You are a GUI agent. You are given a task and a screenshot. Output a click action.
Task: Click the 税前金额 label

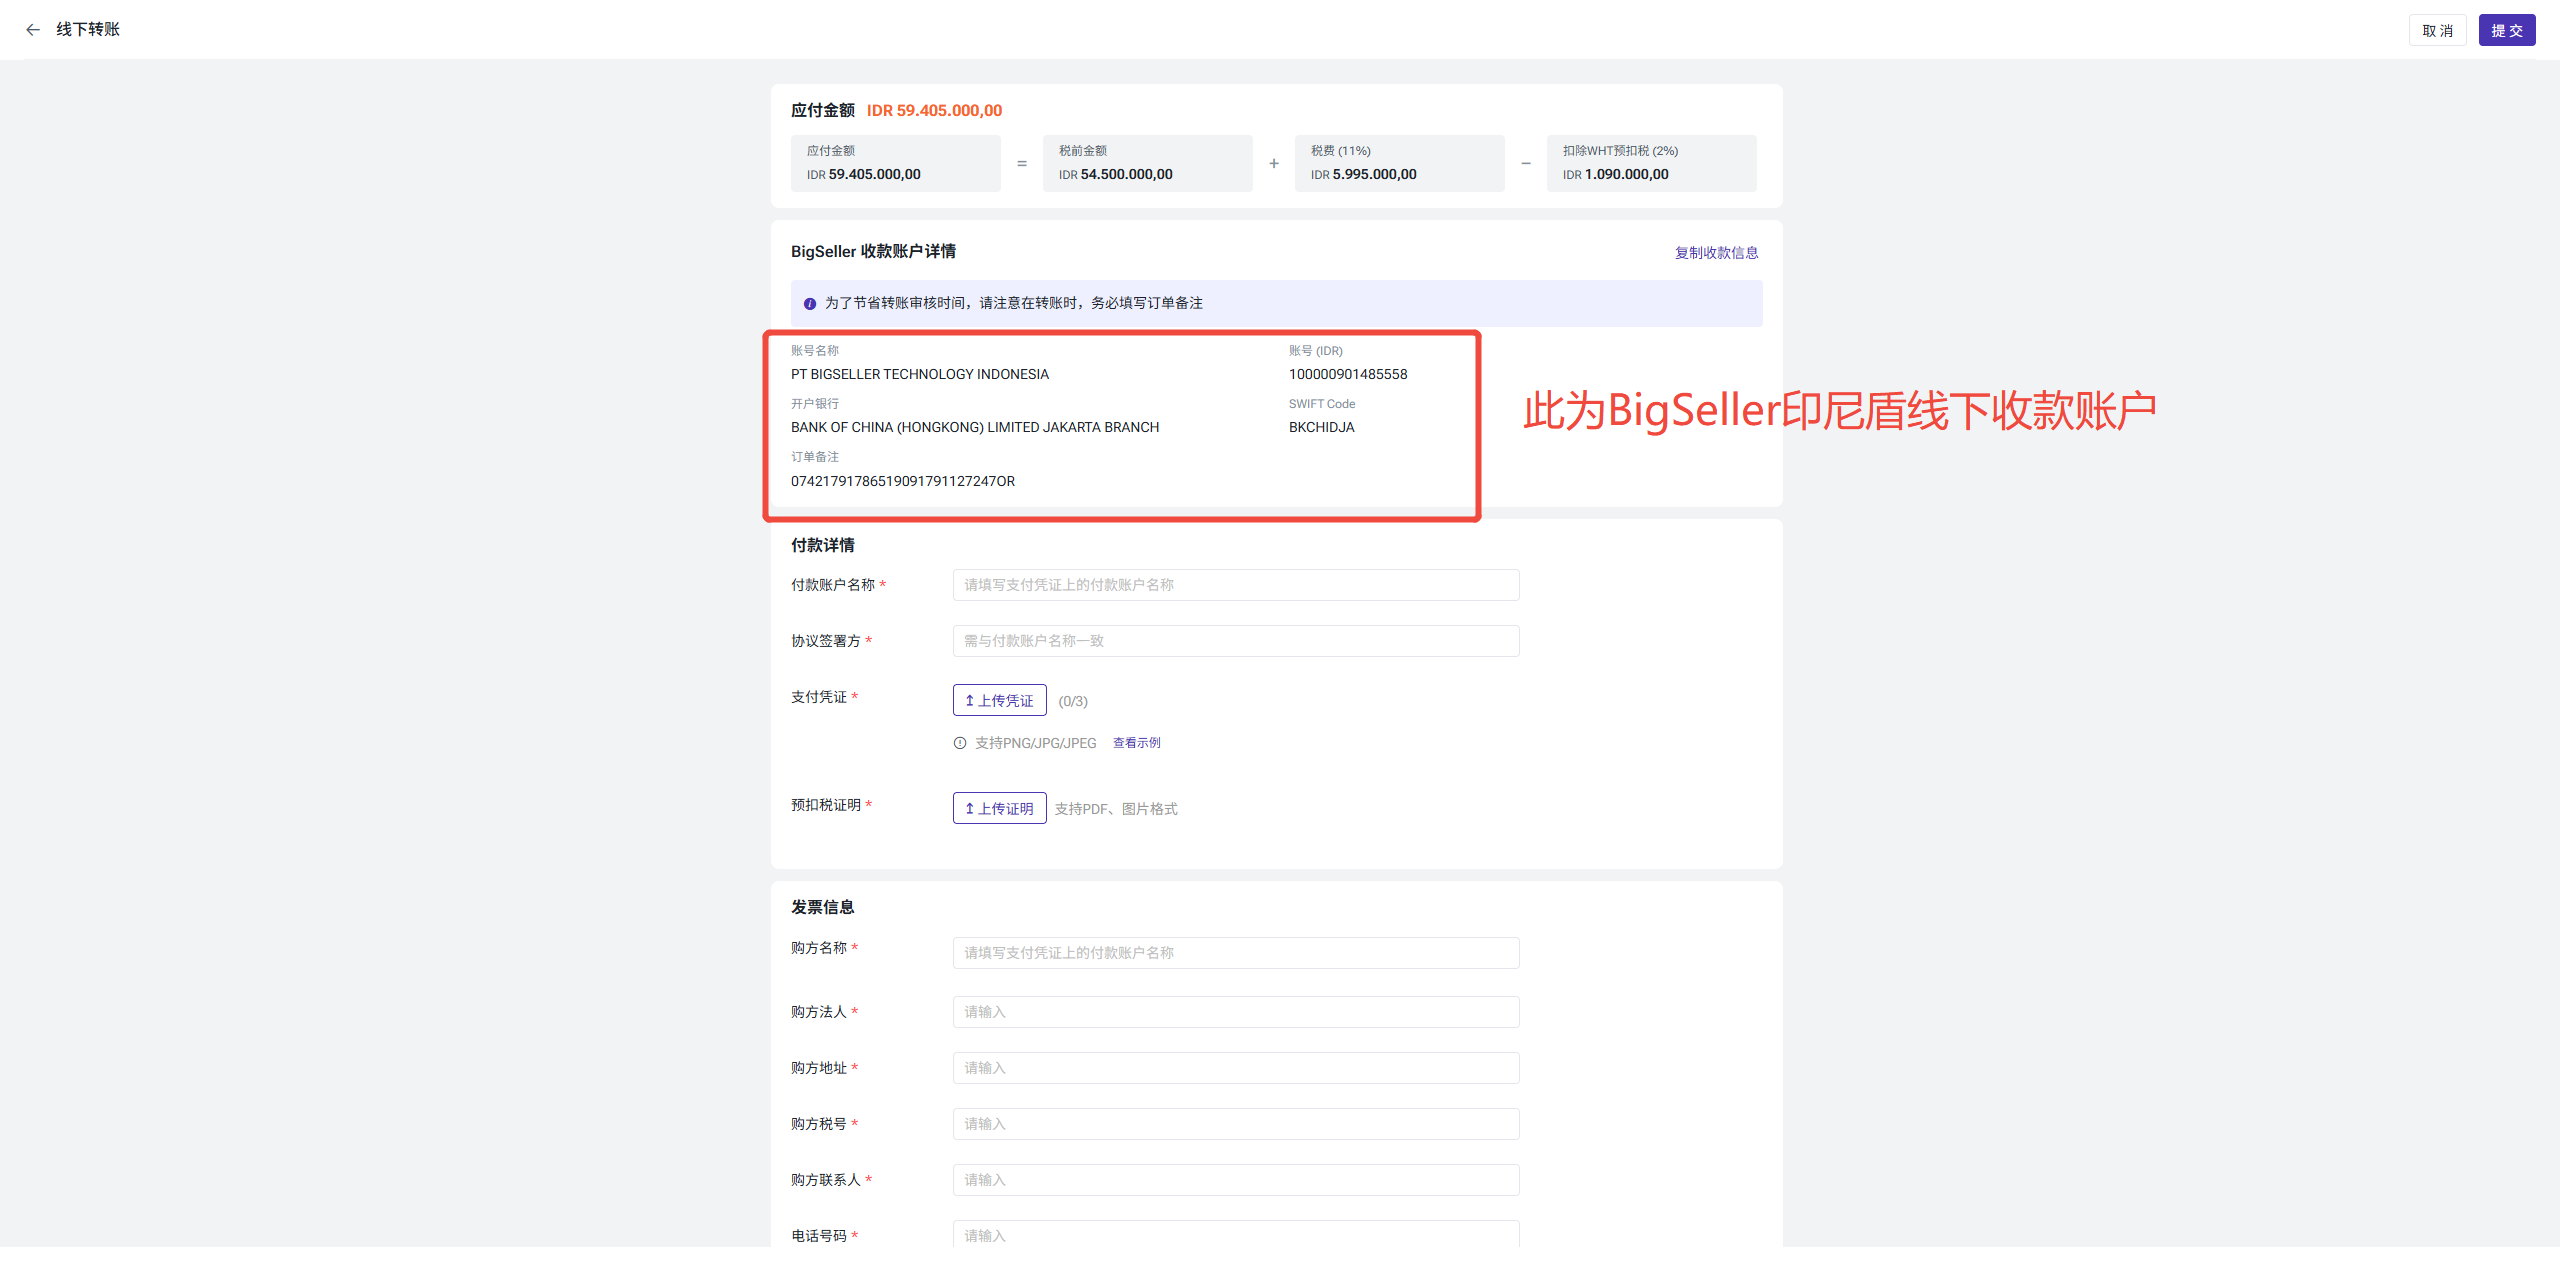1083,151
